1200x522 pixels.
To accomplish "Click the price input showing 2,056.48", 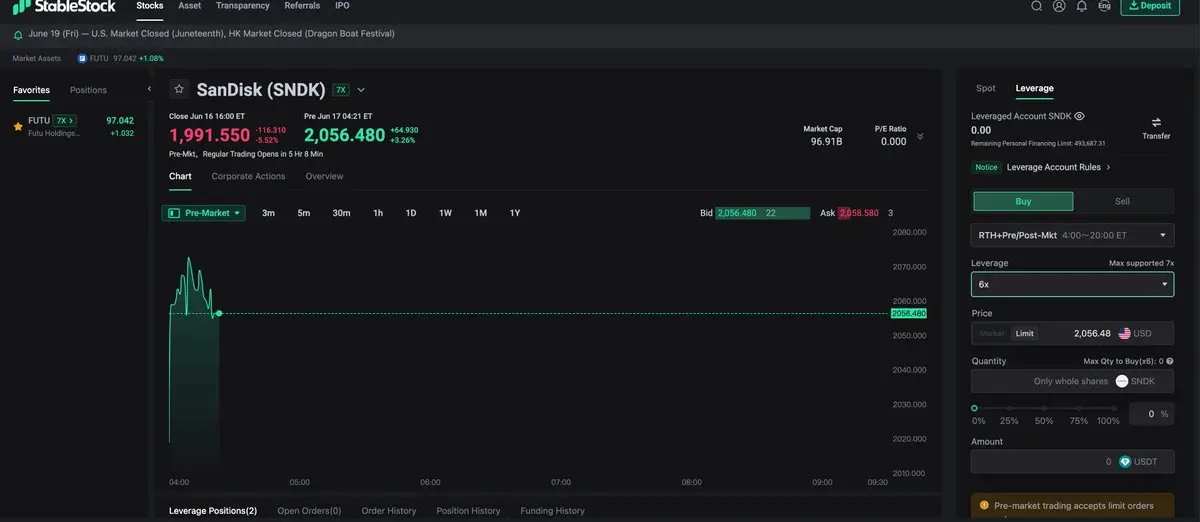I will (x=1092, y=333).
